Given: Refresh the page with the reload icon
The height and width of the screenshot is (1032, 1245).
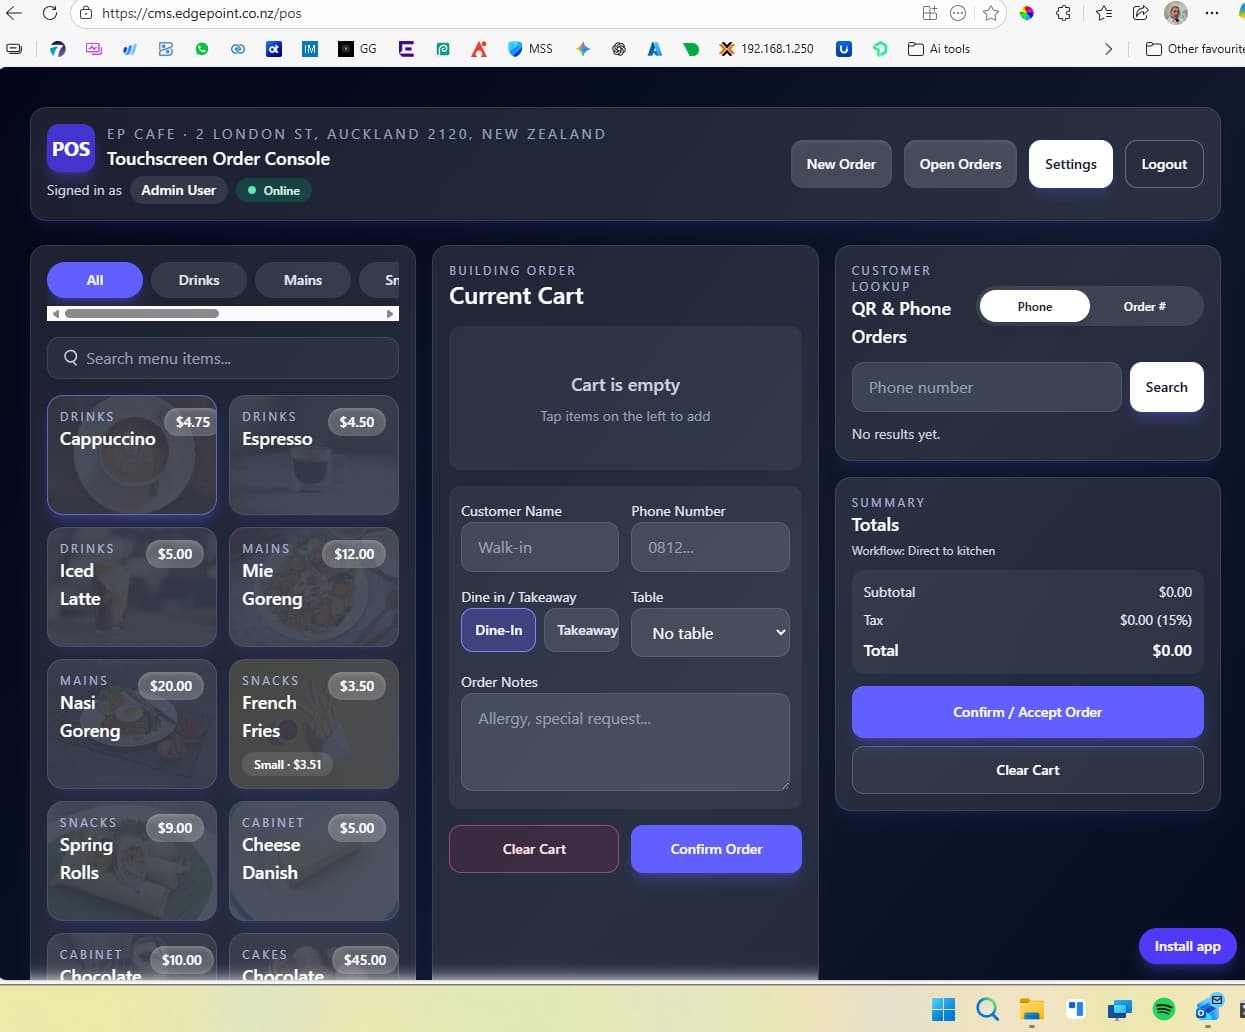Looking at the screenshot, I should coord(49,13).
